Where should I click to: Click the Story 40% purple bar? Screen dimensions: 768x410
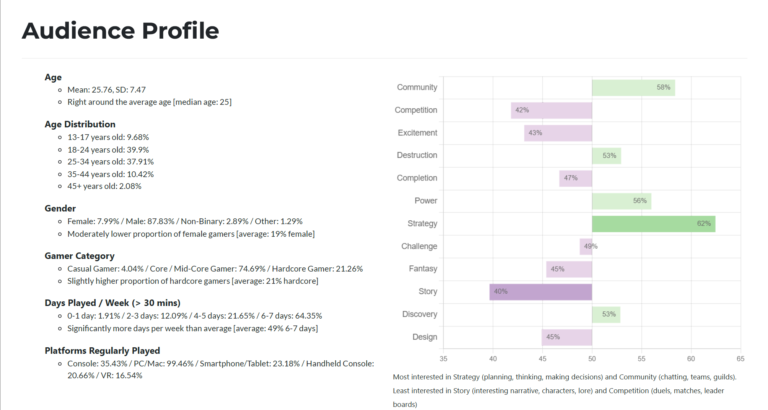[x=540, y=291]
